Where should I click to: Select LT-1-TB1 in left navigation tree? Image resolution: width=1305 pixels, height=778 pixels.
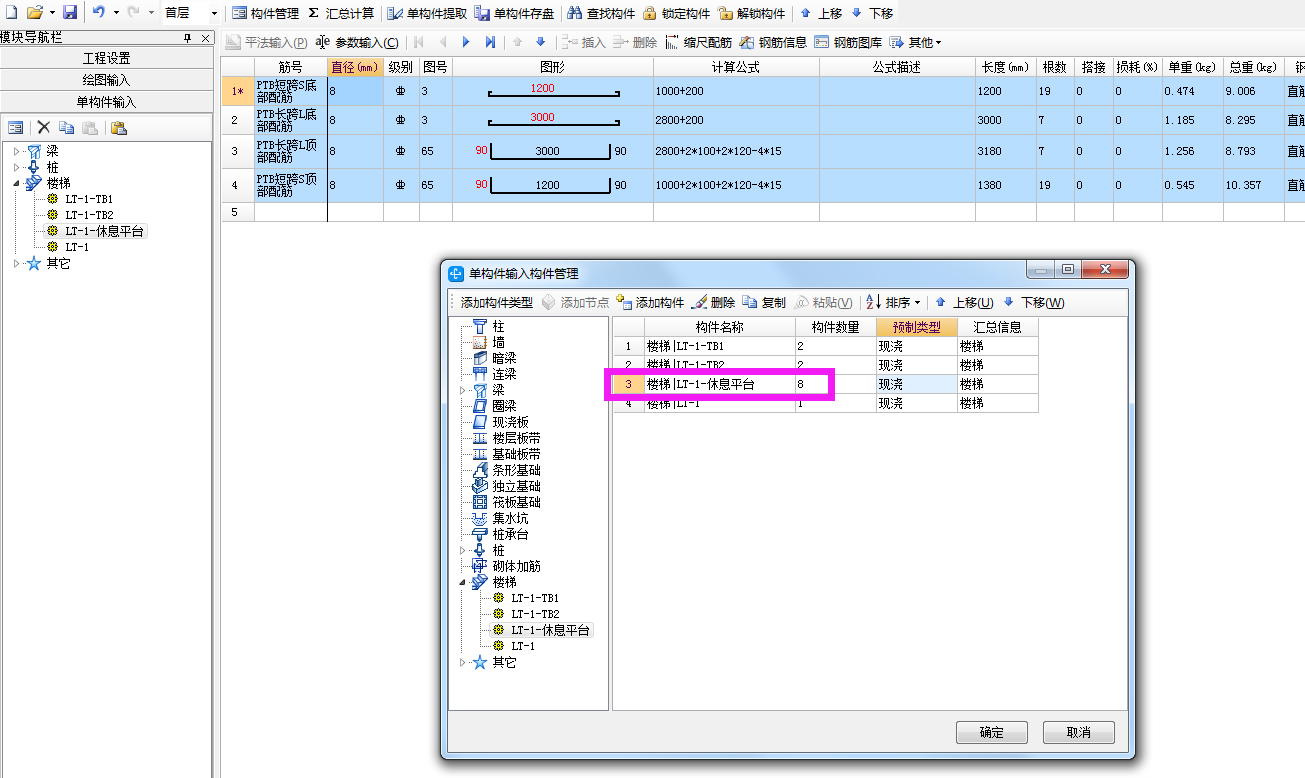[x=89, y=199]
